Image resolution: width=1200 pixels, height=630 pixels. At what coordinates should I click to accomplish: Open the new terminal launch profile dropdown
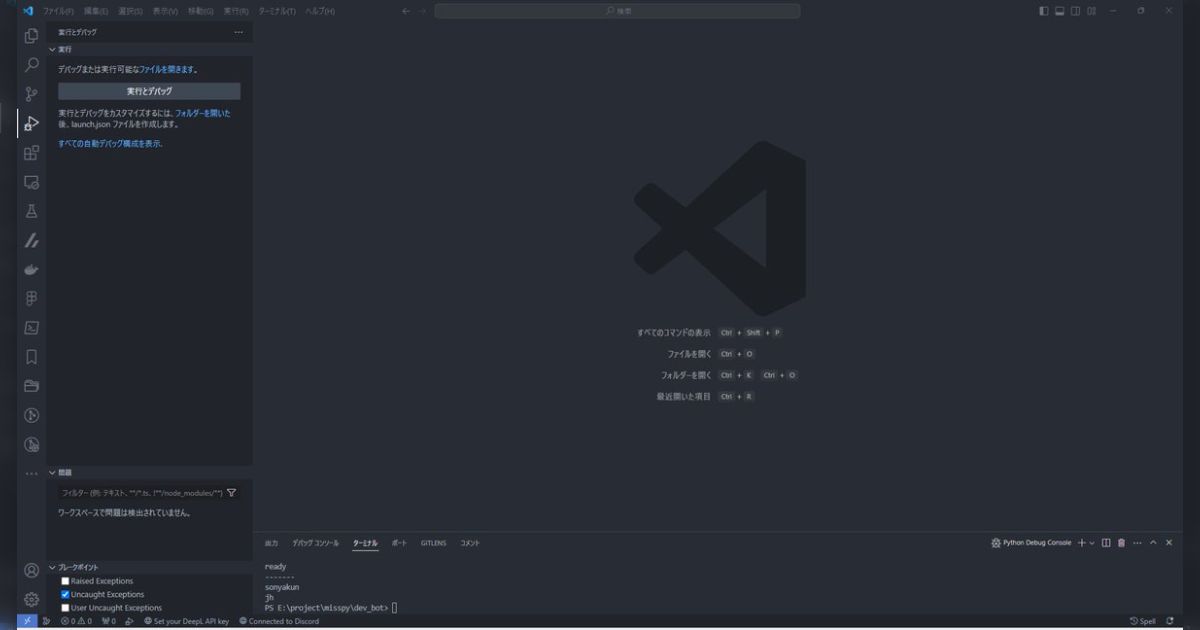[1091, 543]
